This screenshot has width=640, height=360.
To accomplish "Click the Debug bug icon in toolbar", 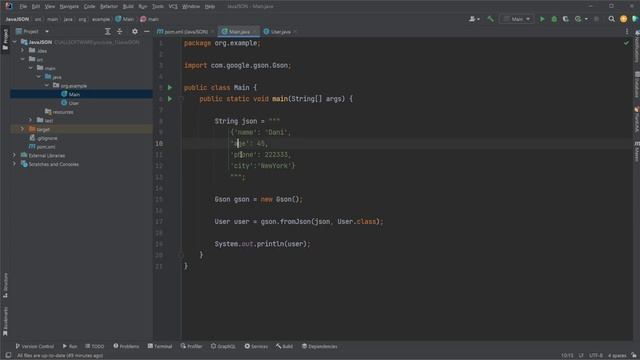I will pos(554,19).
